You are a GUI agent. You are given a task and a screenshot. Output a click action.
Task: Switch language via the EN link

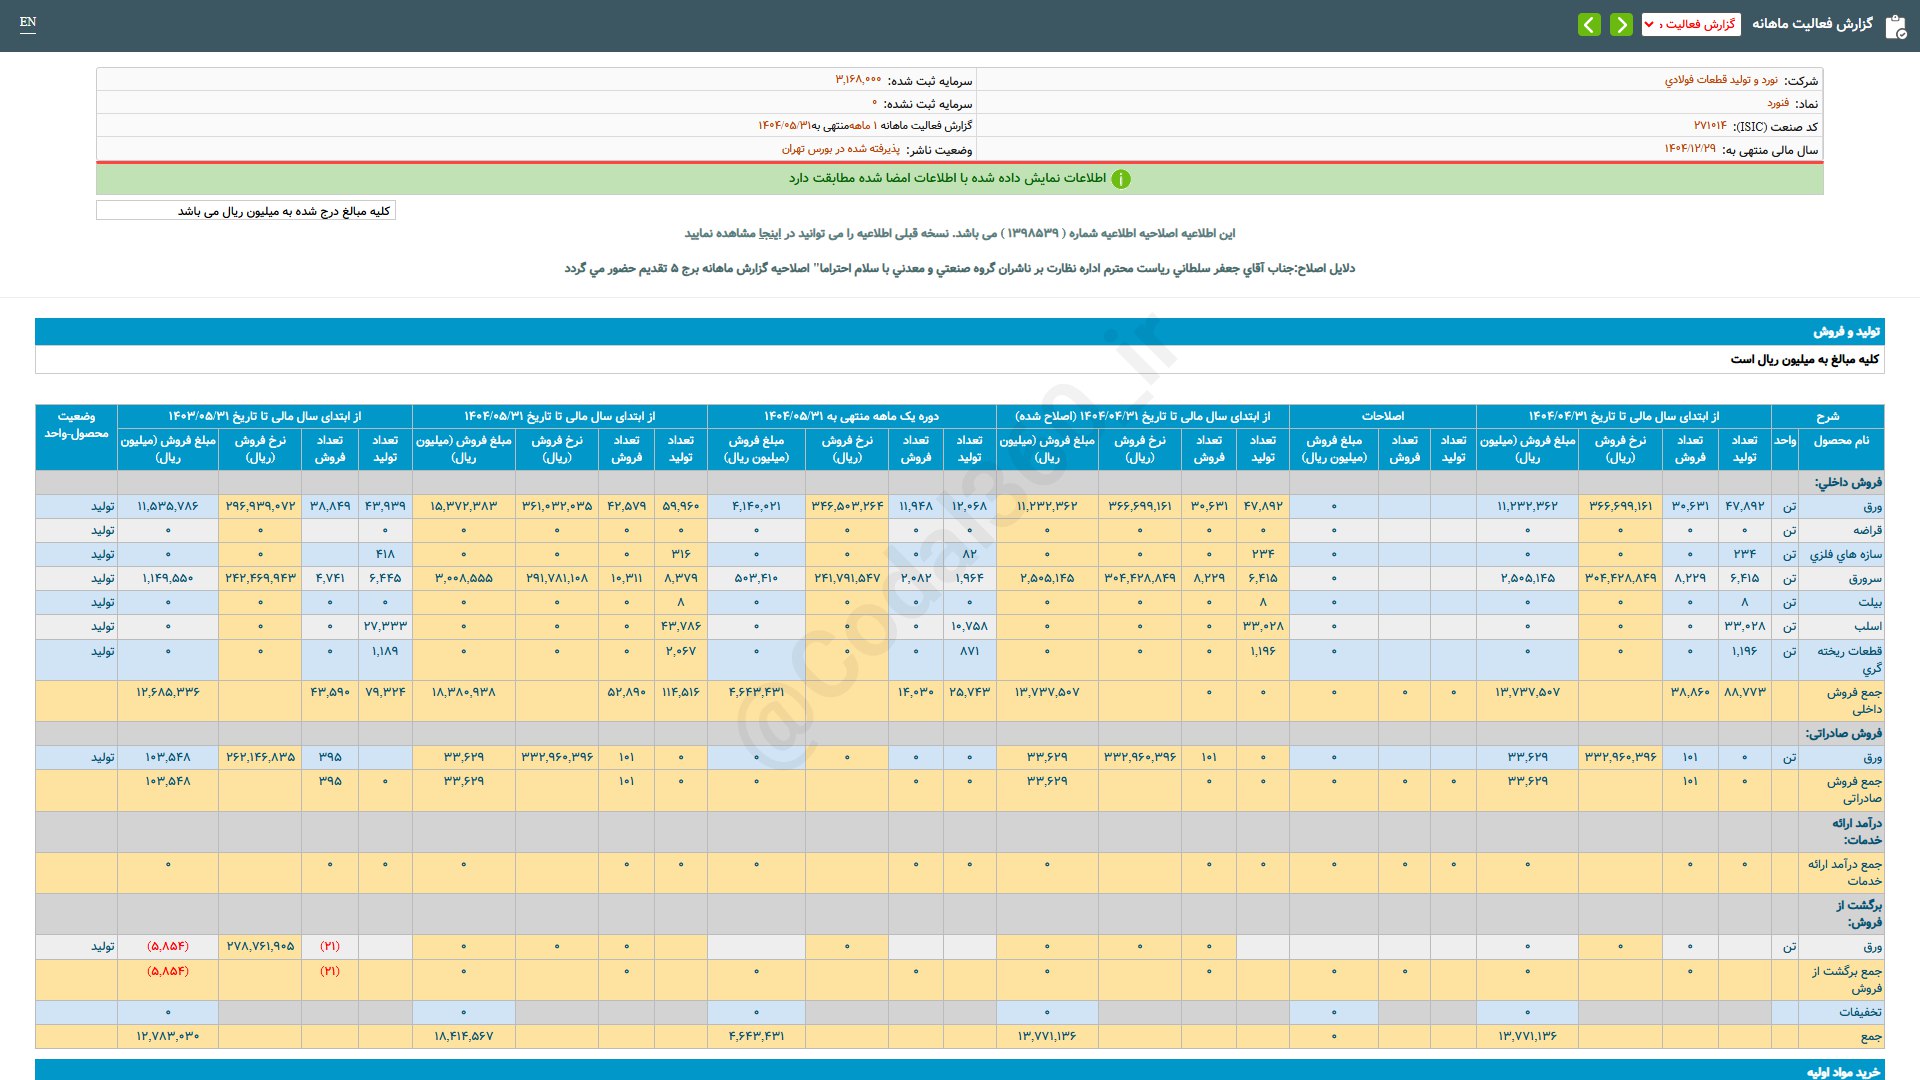point(28,22)
